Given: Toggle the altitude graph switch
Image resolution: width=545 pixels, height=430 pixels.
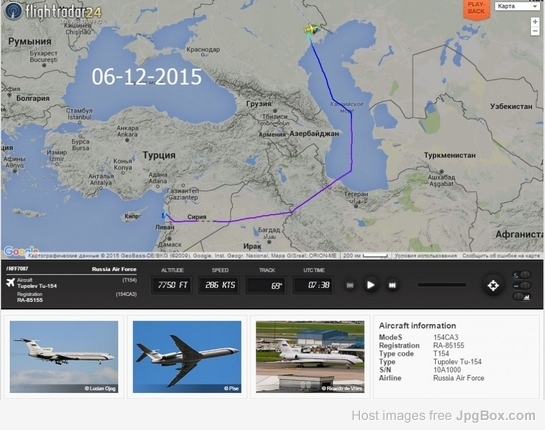Looking at the screenshot, I should point(522,297).
